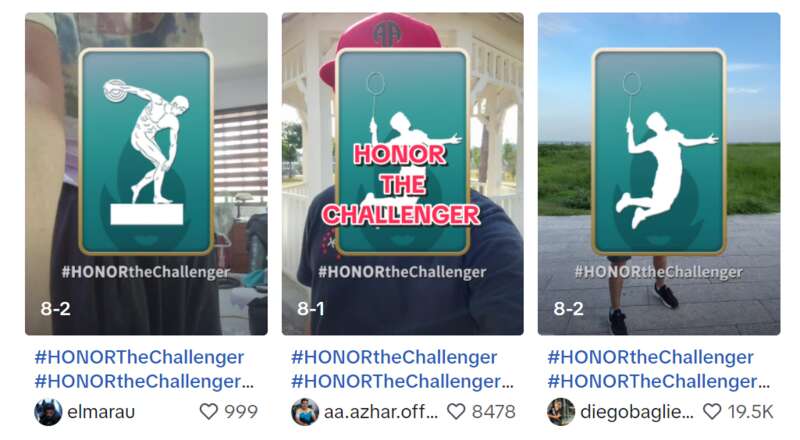Click #HONORTheChallenger hashtag under elmarau's video
Image resolution: width=800 pixels, height=440 pixels.
click(x=139, y=357)
